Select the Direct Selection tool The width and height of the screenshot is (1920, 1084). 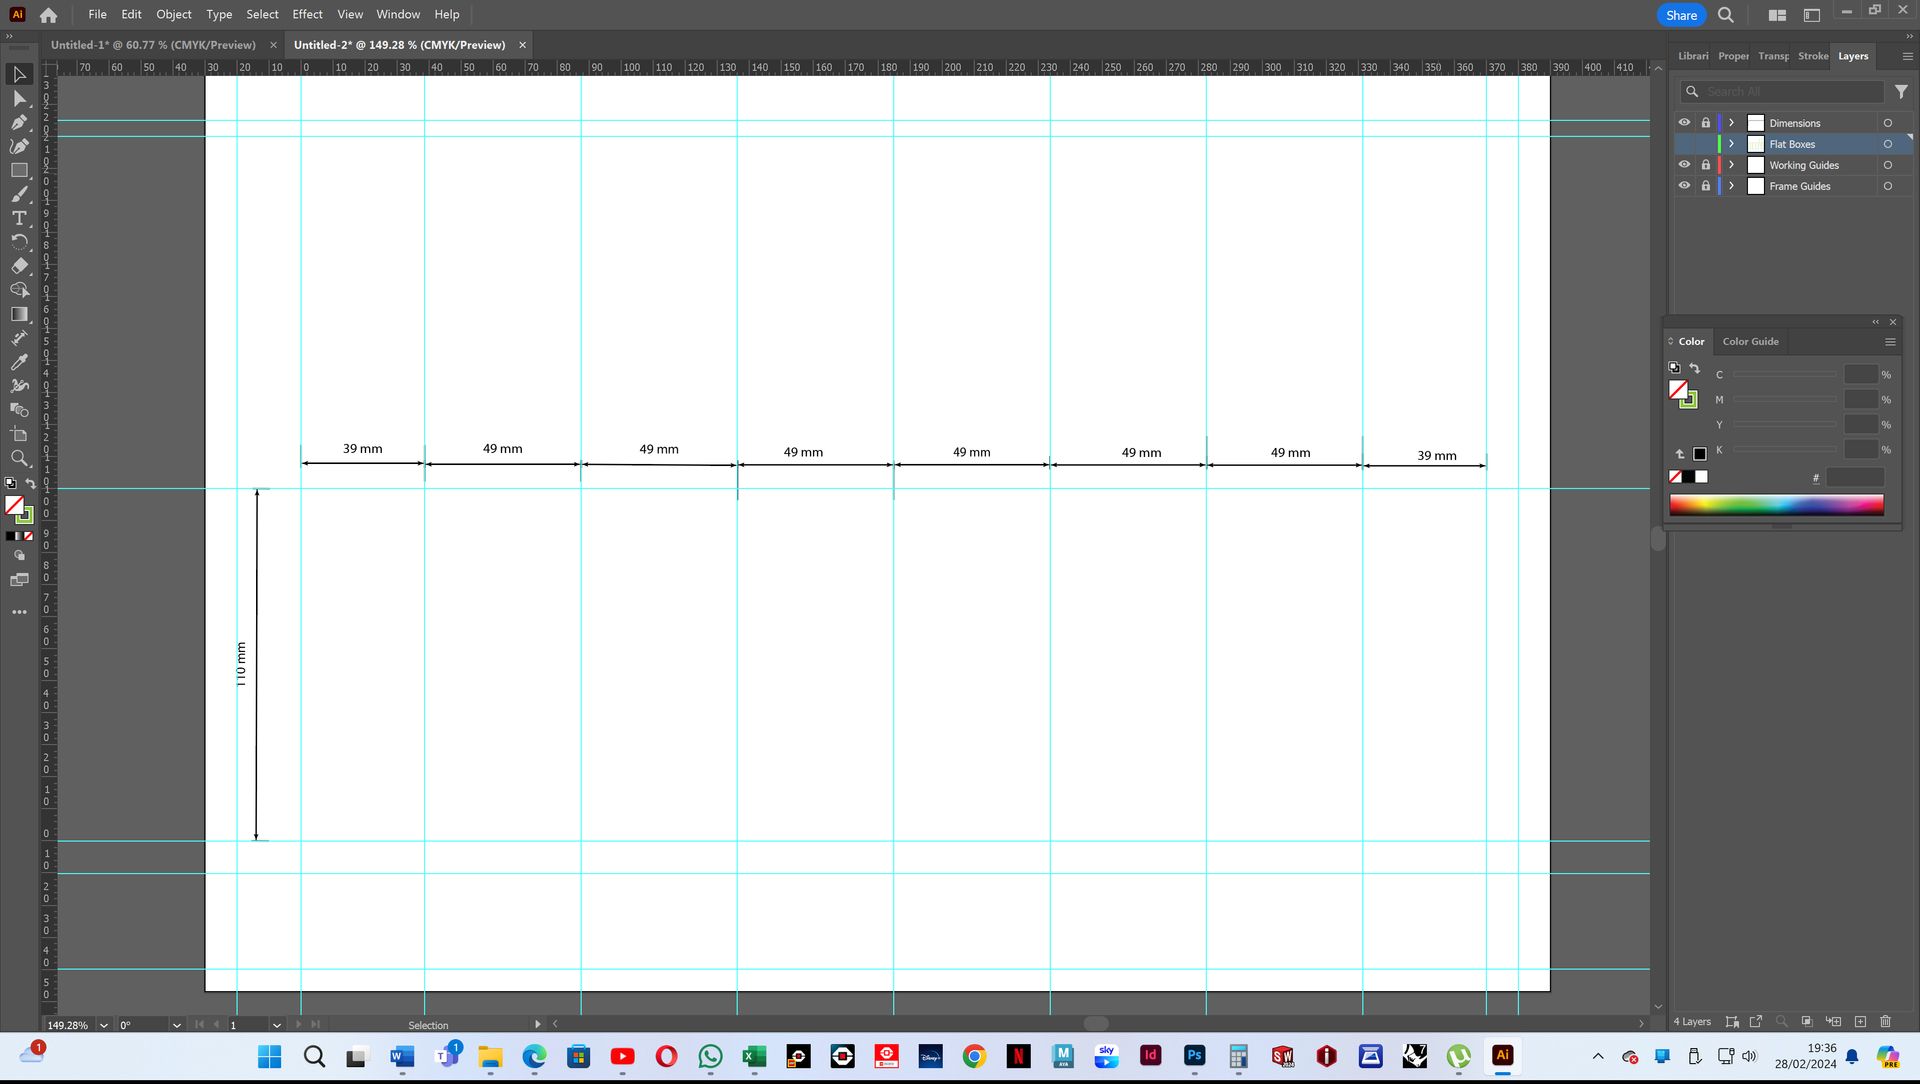[x=19, y=98]
